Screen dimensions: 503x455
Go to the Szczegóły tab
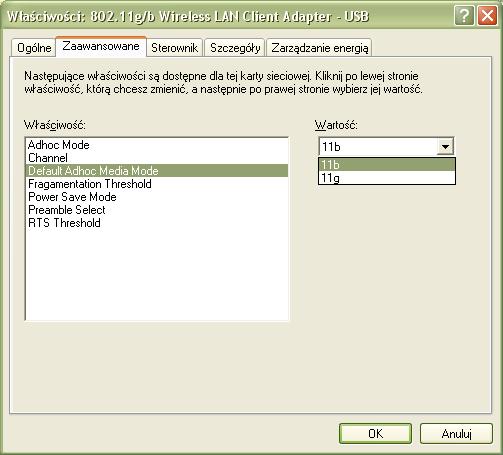click(235, 48)
